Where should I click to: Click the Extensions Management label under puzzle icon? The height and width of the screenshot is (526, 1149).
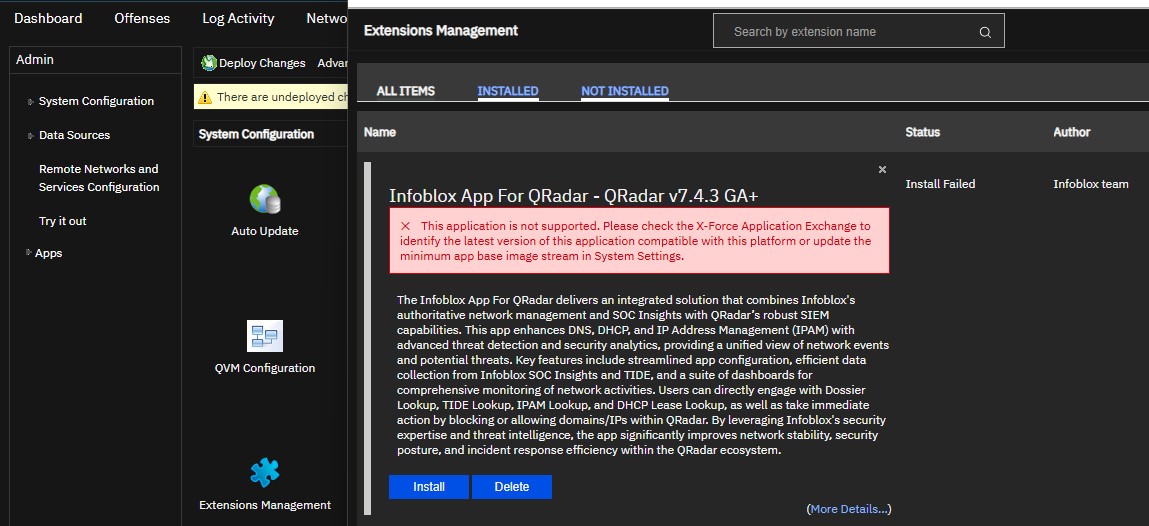point(265,505)
